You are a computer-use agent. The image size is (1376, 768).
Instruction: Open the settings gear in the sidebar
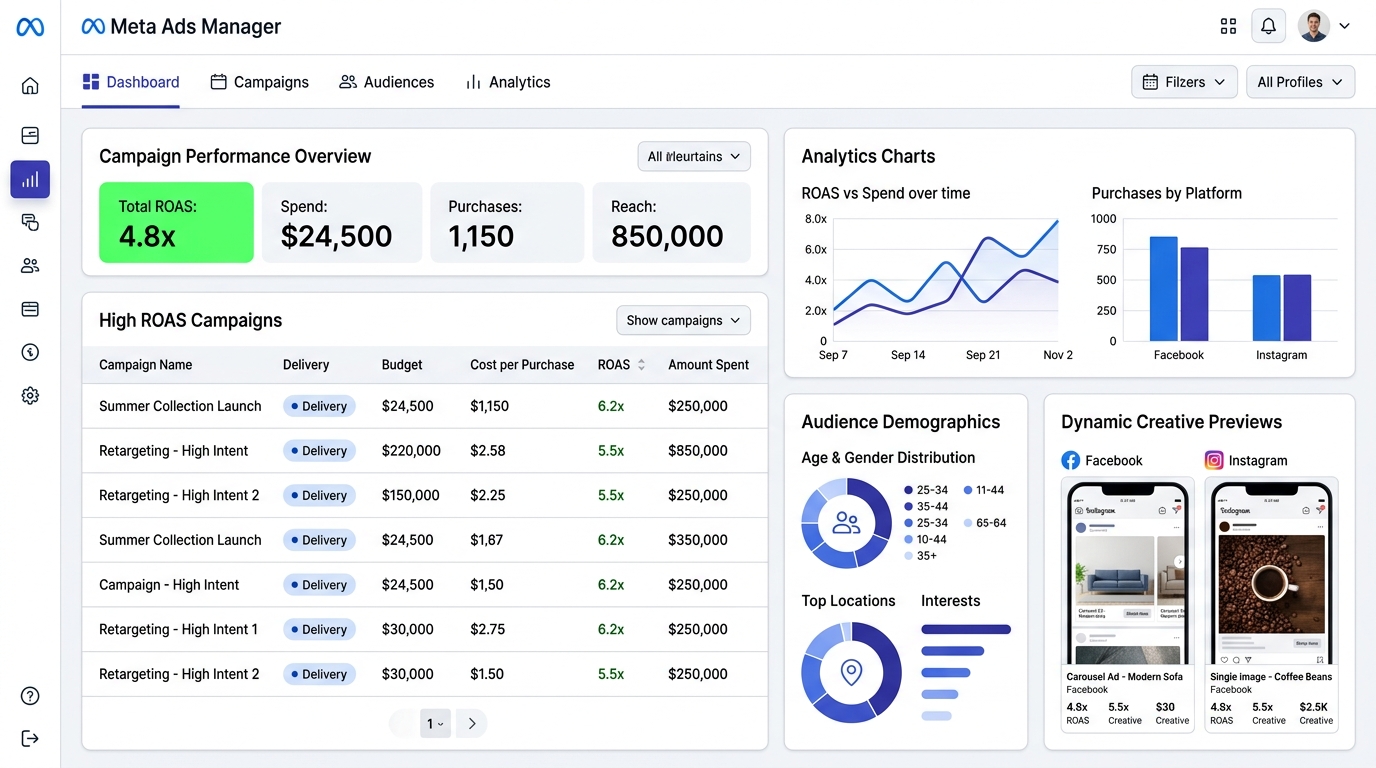(x=30, y=396)
